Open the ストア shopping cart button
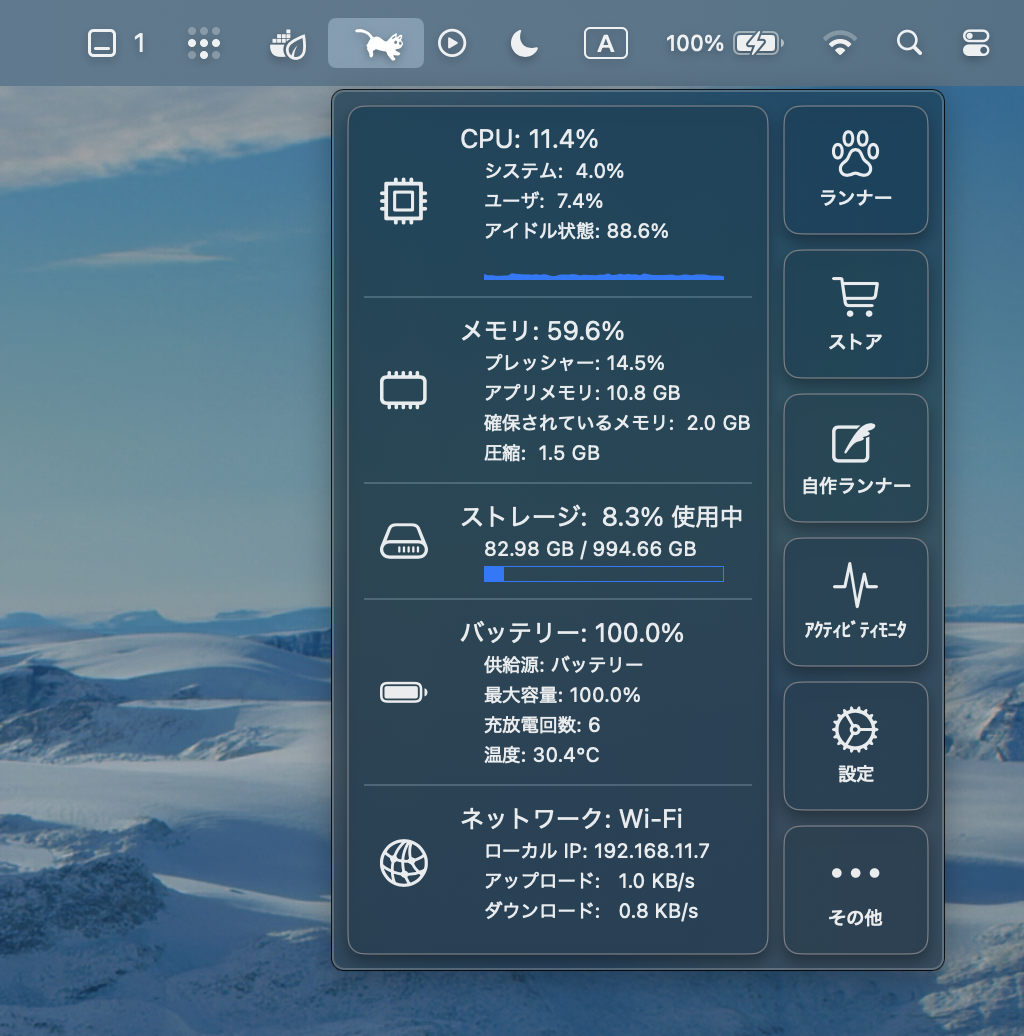 856,314
